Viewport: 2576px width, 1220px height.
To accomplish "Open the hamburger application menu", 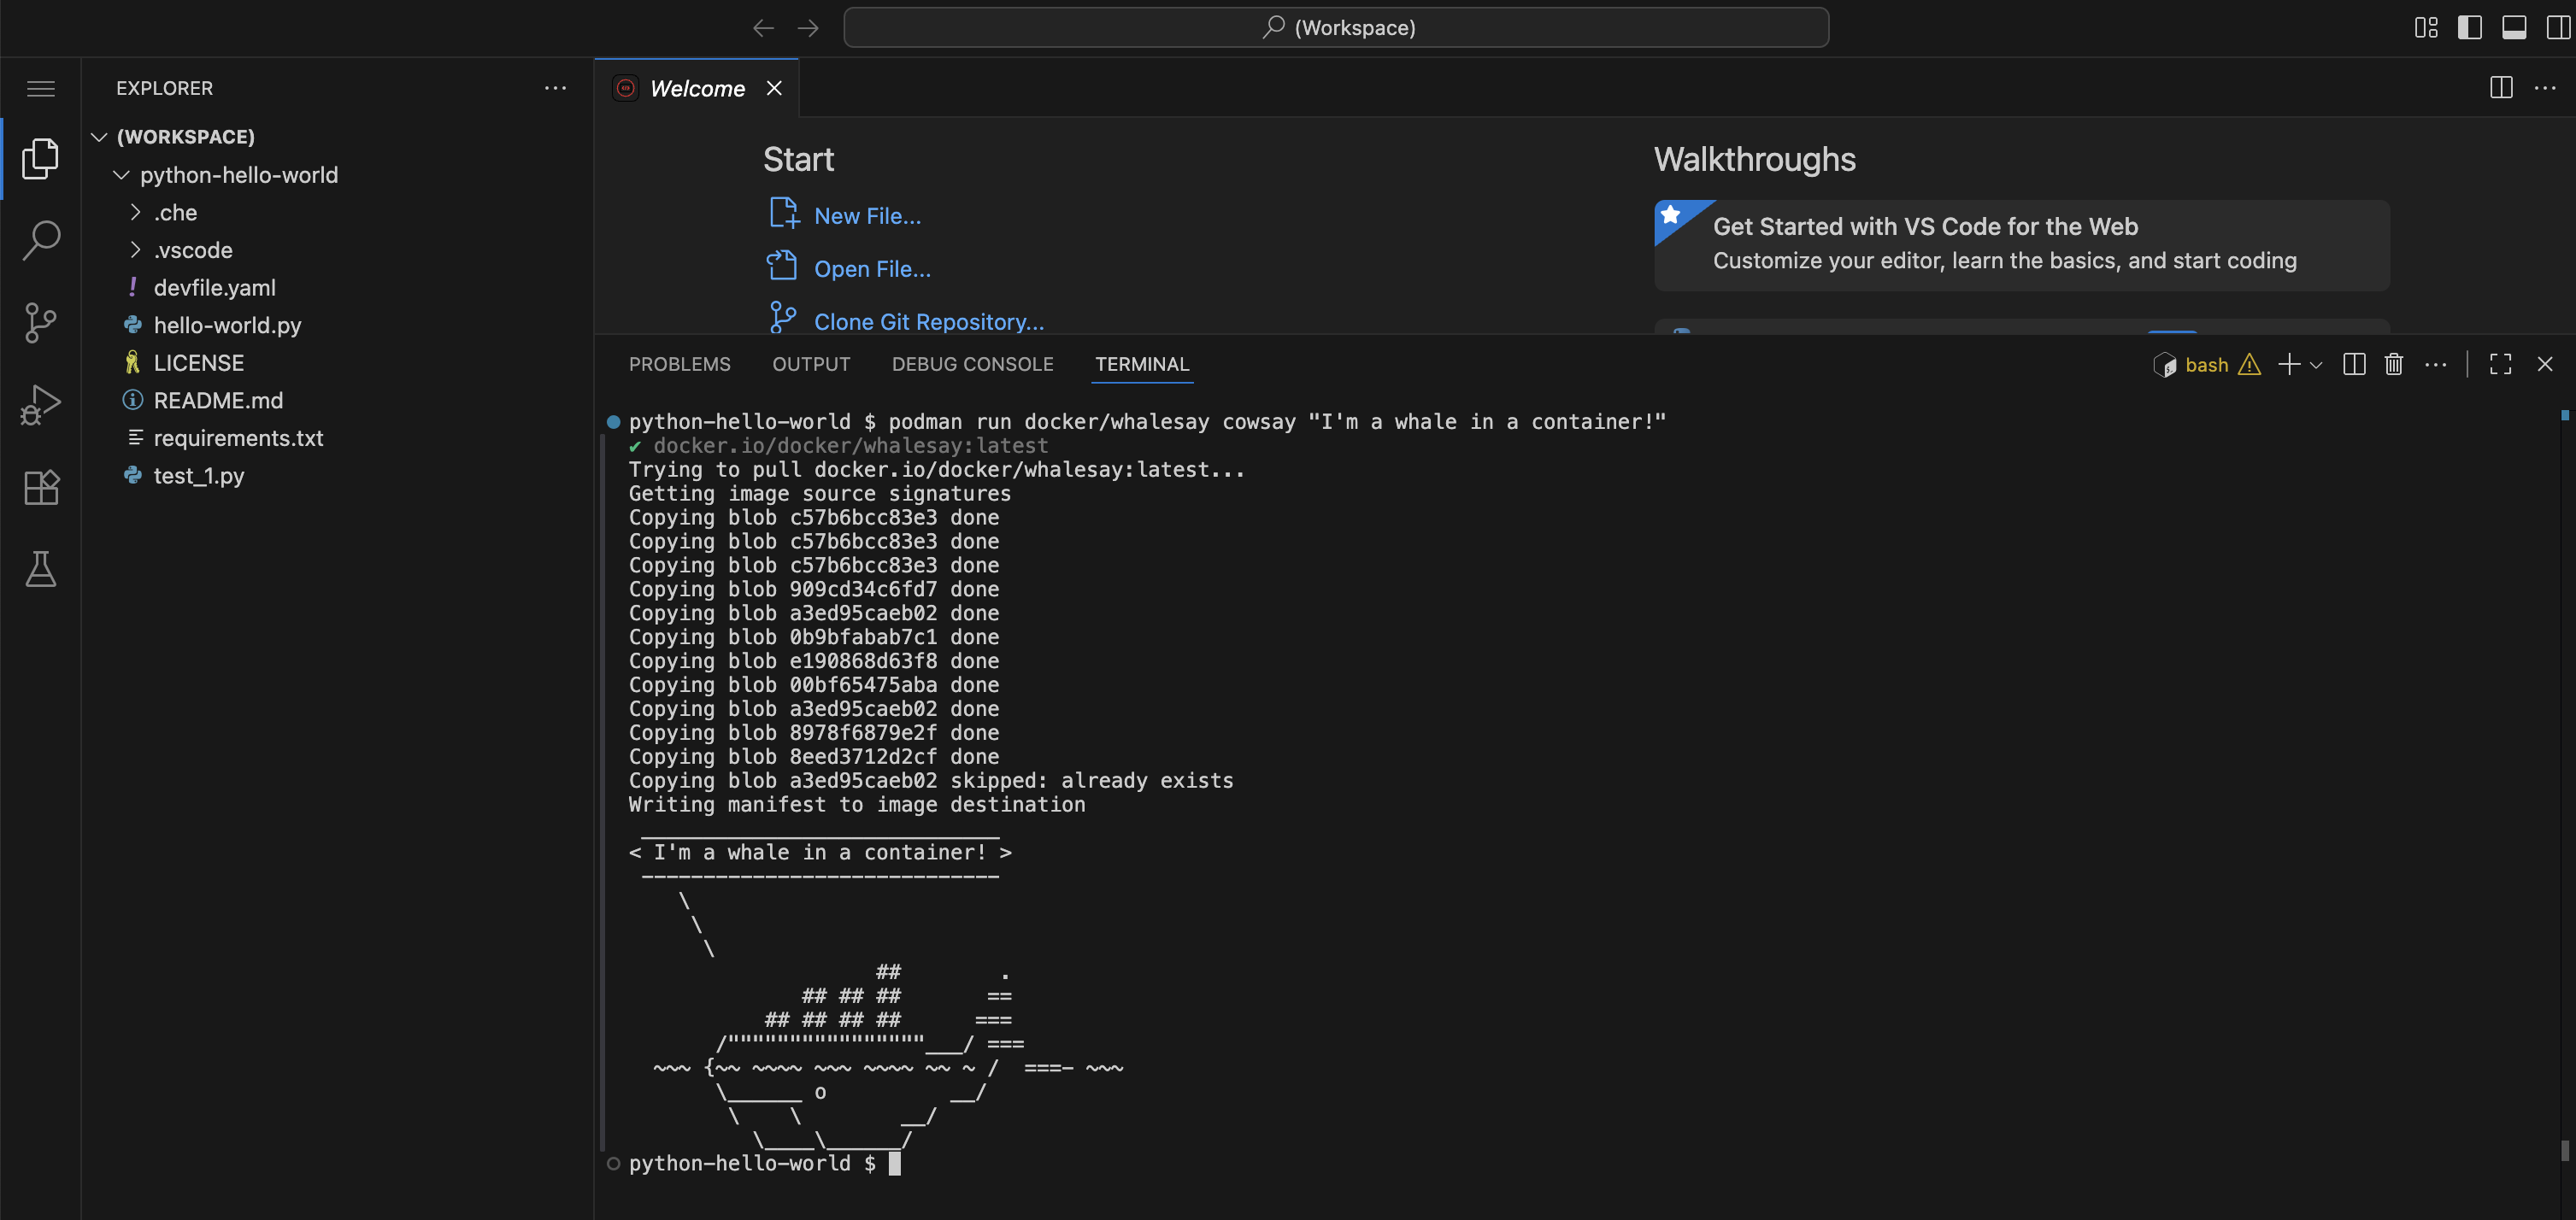I will 41,88.
